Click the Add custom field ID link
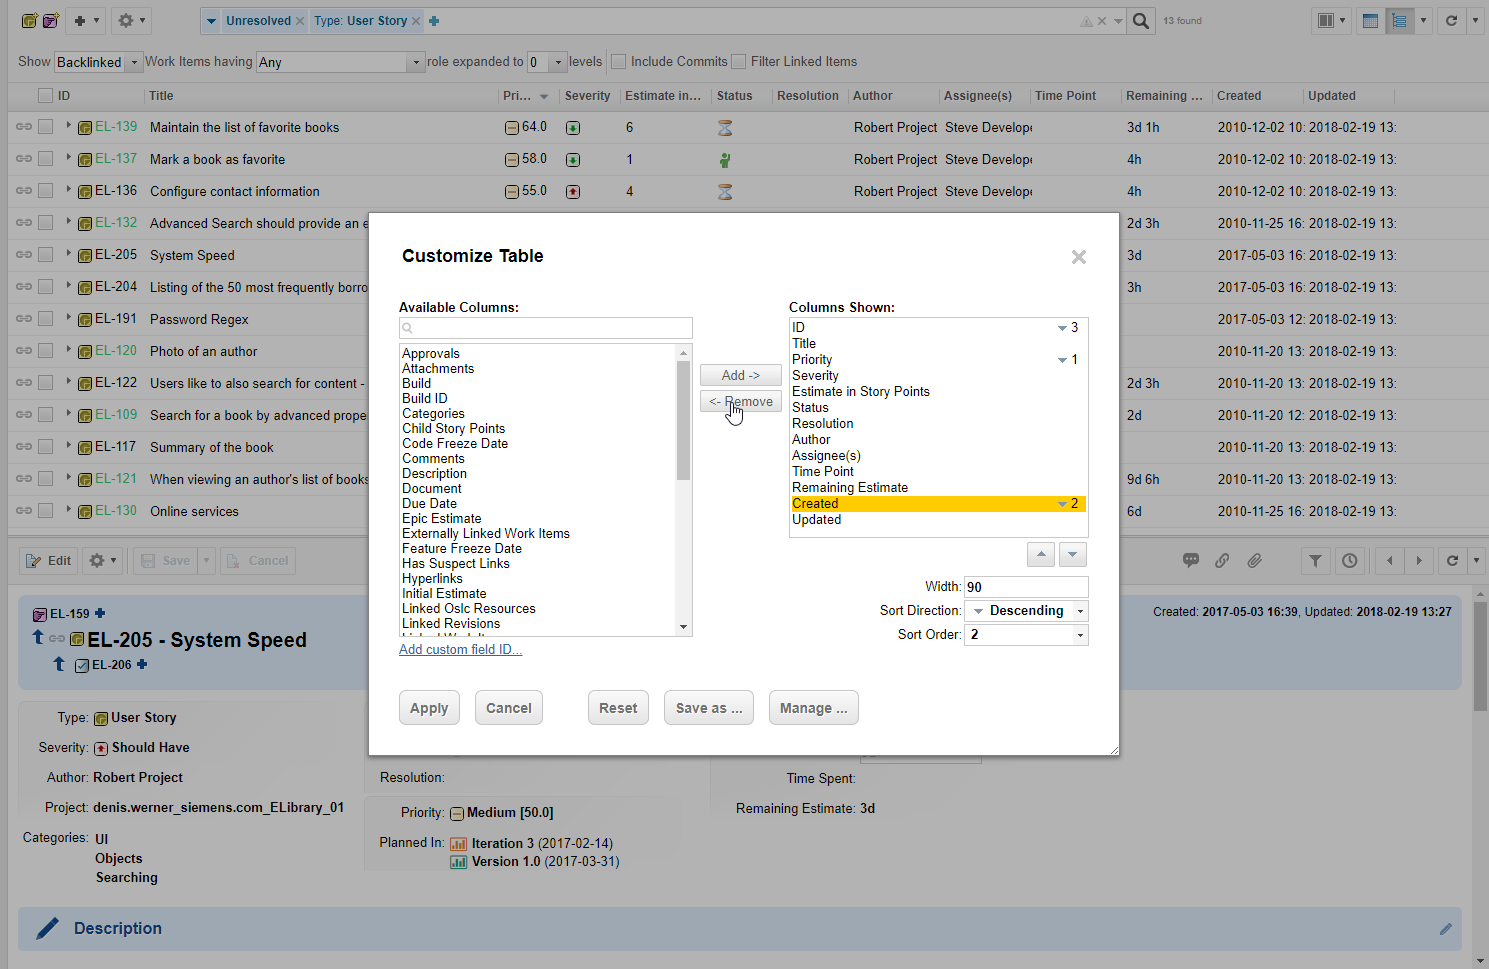1489x969 pixels. (460, 650)
